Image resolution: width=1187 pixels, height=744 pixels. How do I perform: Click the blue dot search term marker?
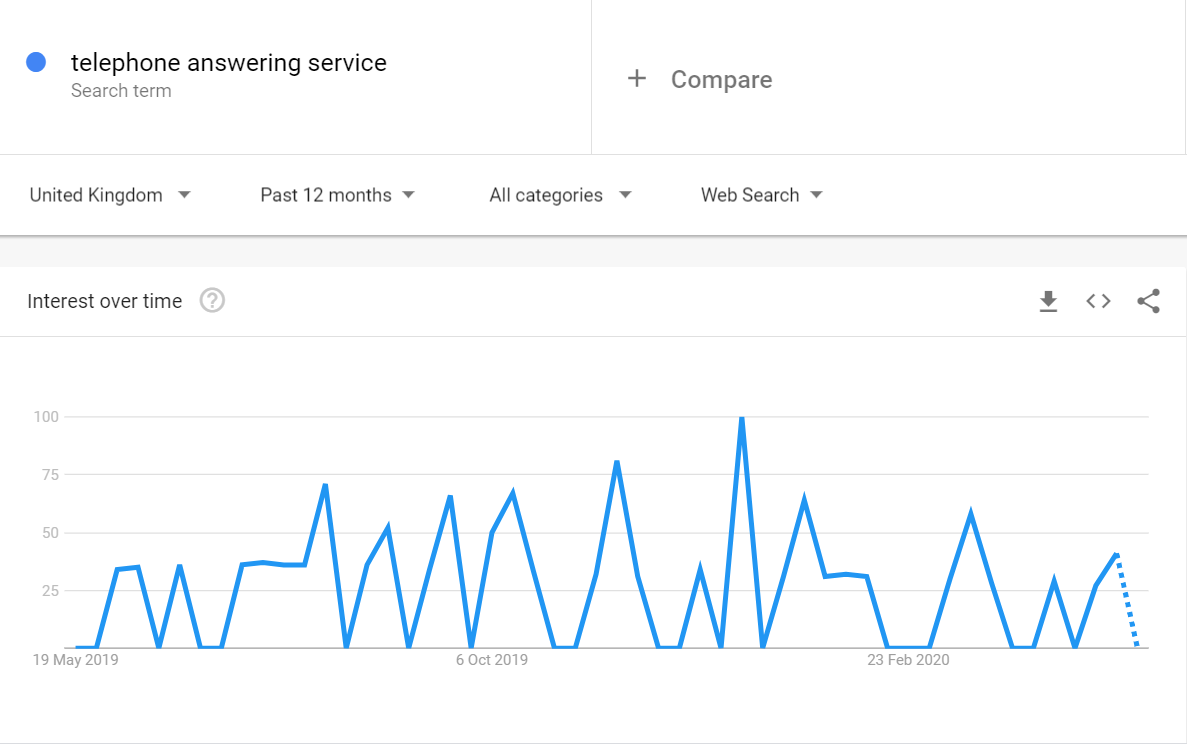[x=36, y=62]
